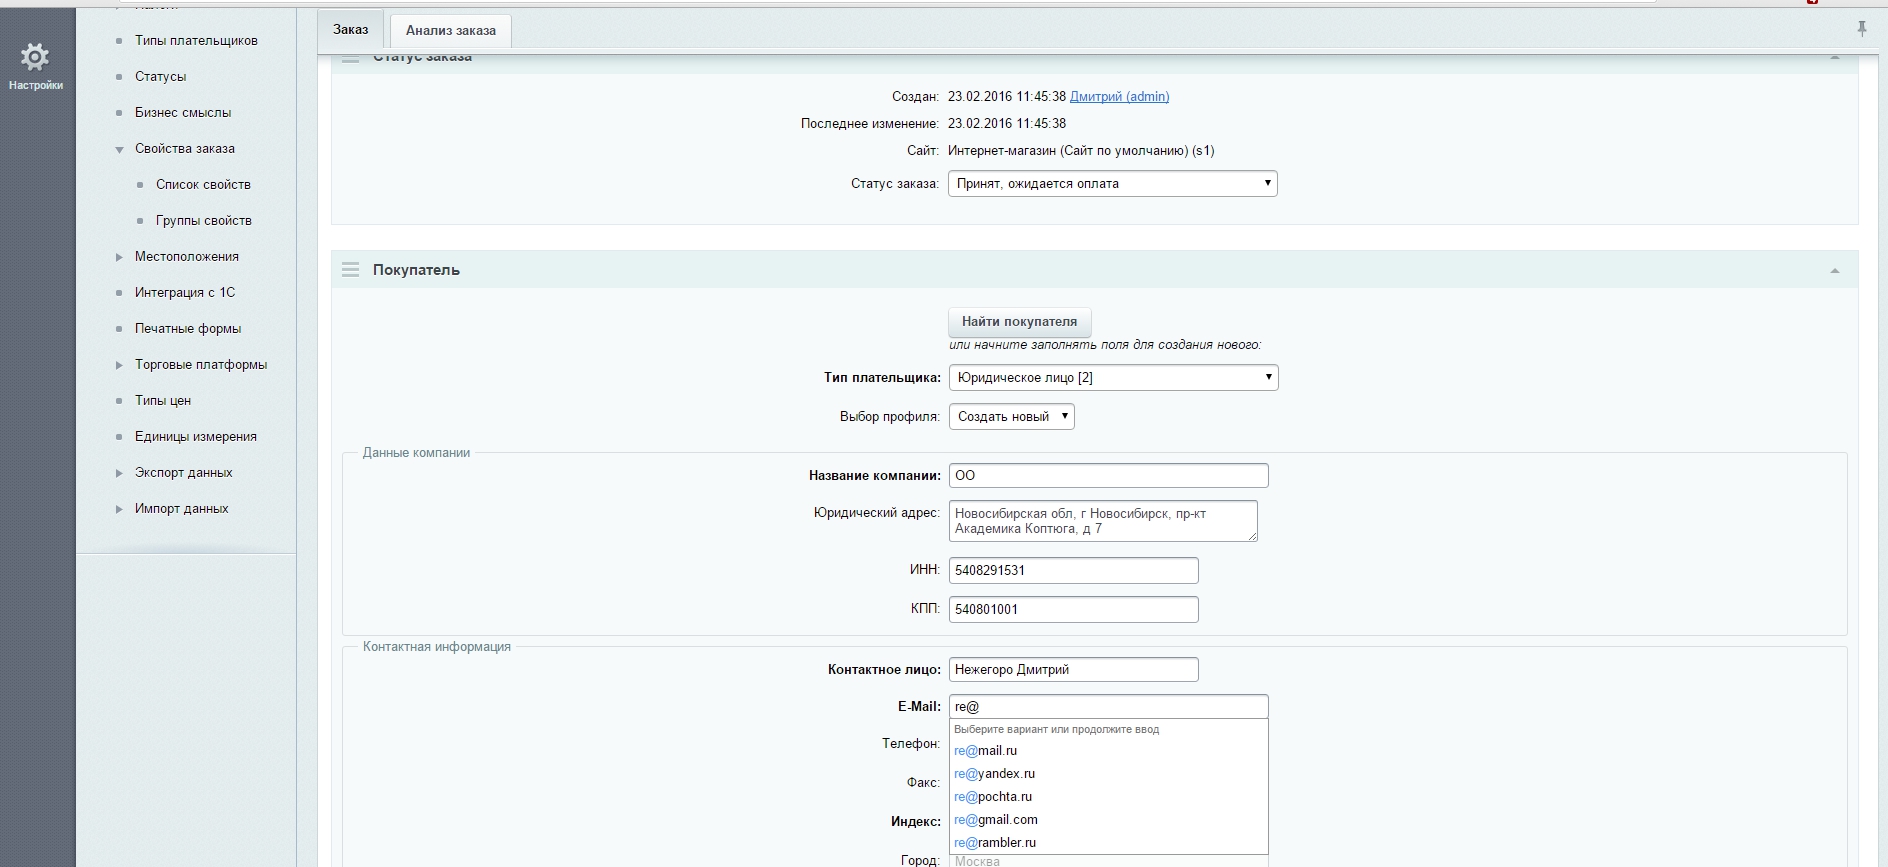Image resolution: width=1888 pixels, height=867 pixels.
Task: Select the re@yandex.ru autocomplete suggestion
Action: 995,774
